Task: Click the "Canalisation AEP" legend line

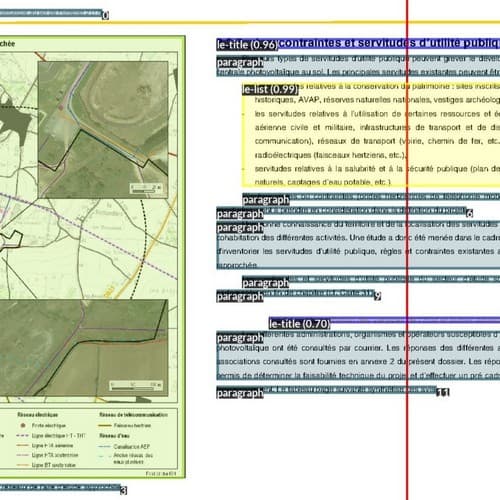Action: click(x=105, y=446)
